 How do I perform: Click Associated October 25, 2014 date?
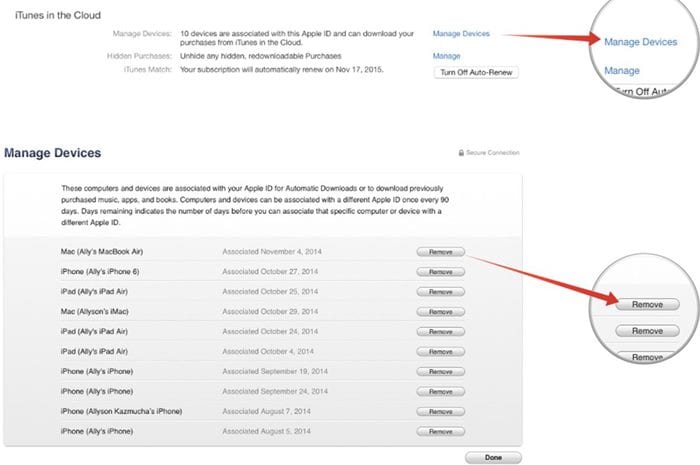pos(270,291)
